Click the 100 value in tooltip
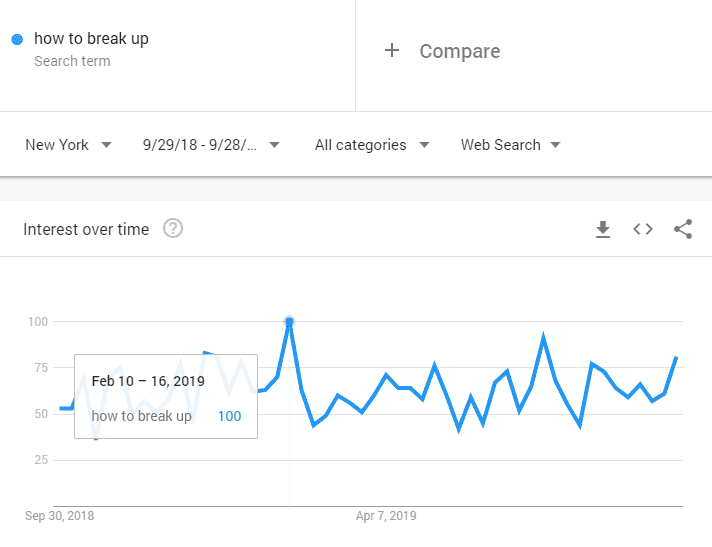 point(229,416)
